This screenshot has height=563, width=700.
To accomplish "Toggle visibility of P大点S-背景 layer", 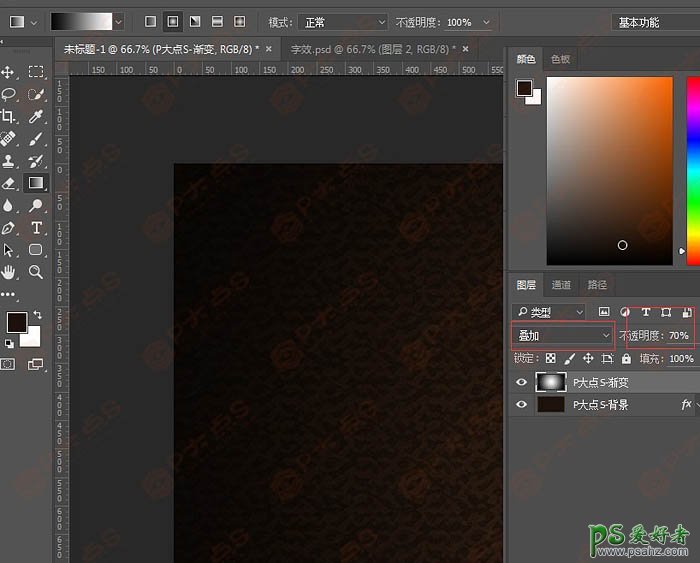I will click(520, 405).
